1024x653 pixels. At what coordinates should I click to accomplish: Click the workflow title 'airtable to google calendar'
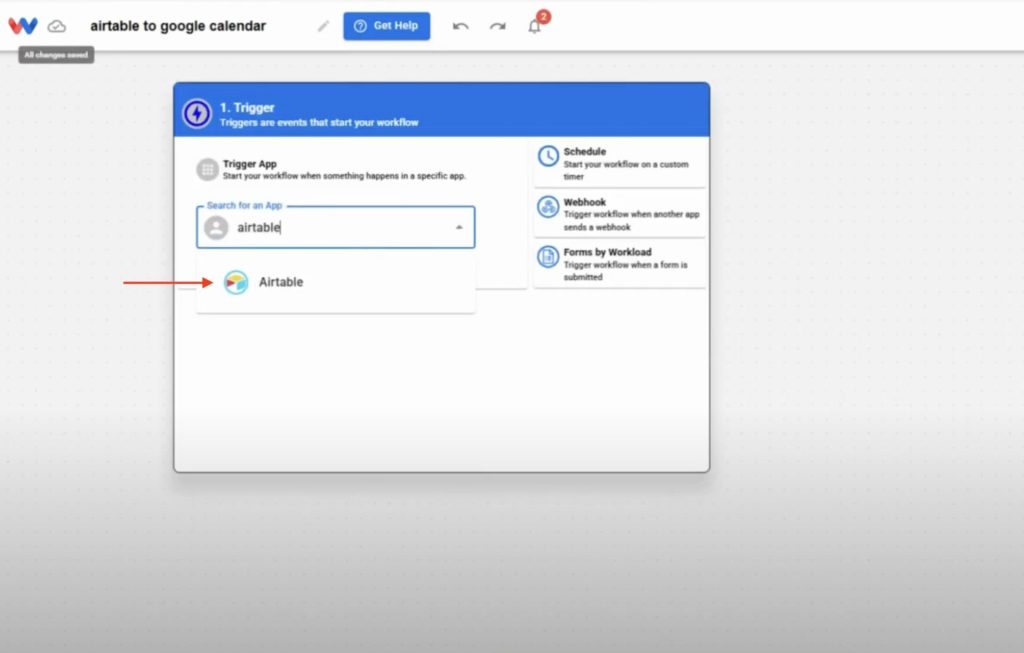(x=178, y=26)
